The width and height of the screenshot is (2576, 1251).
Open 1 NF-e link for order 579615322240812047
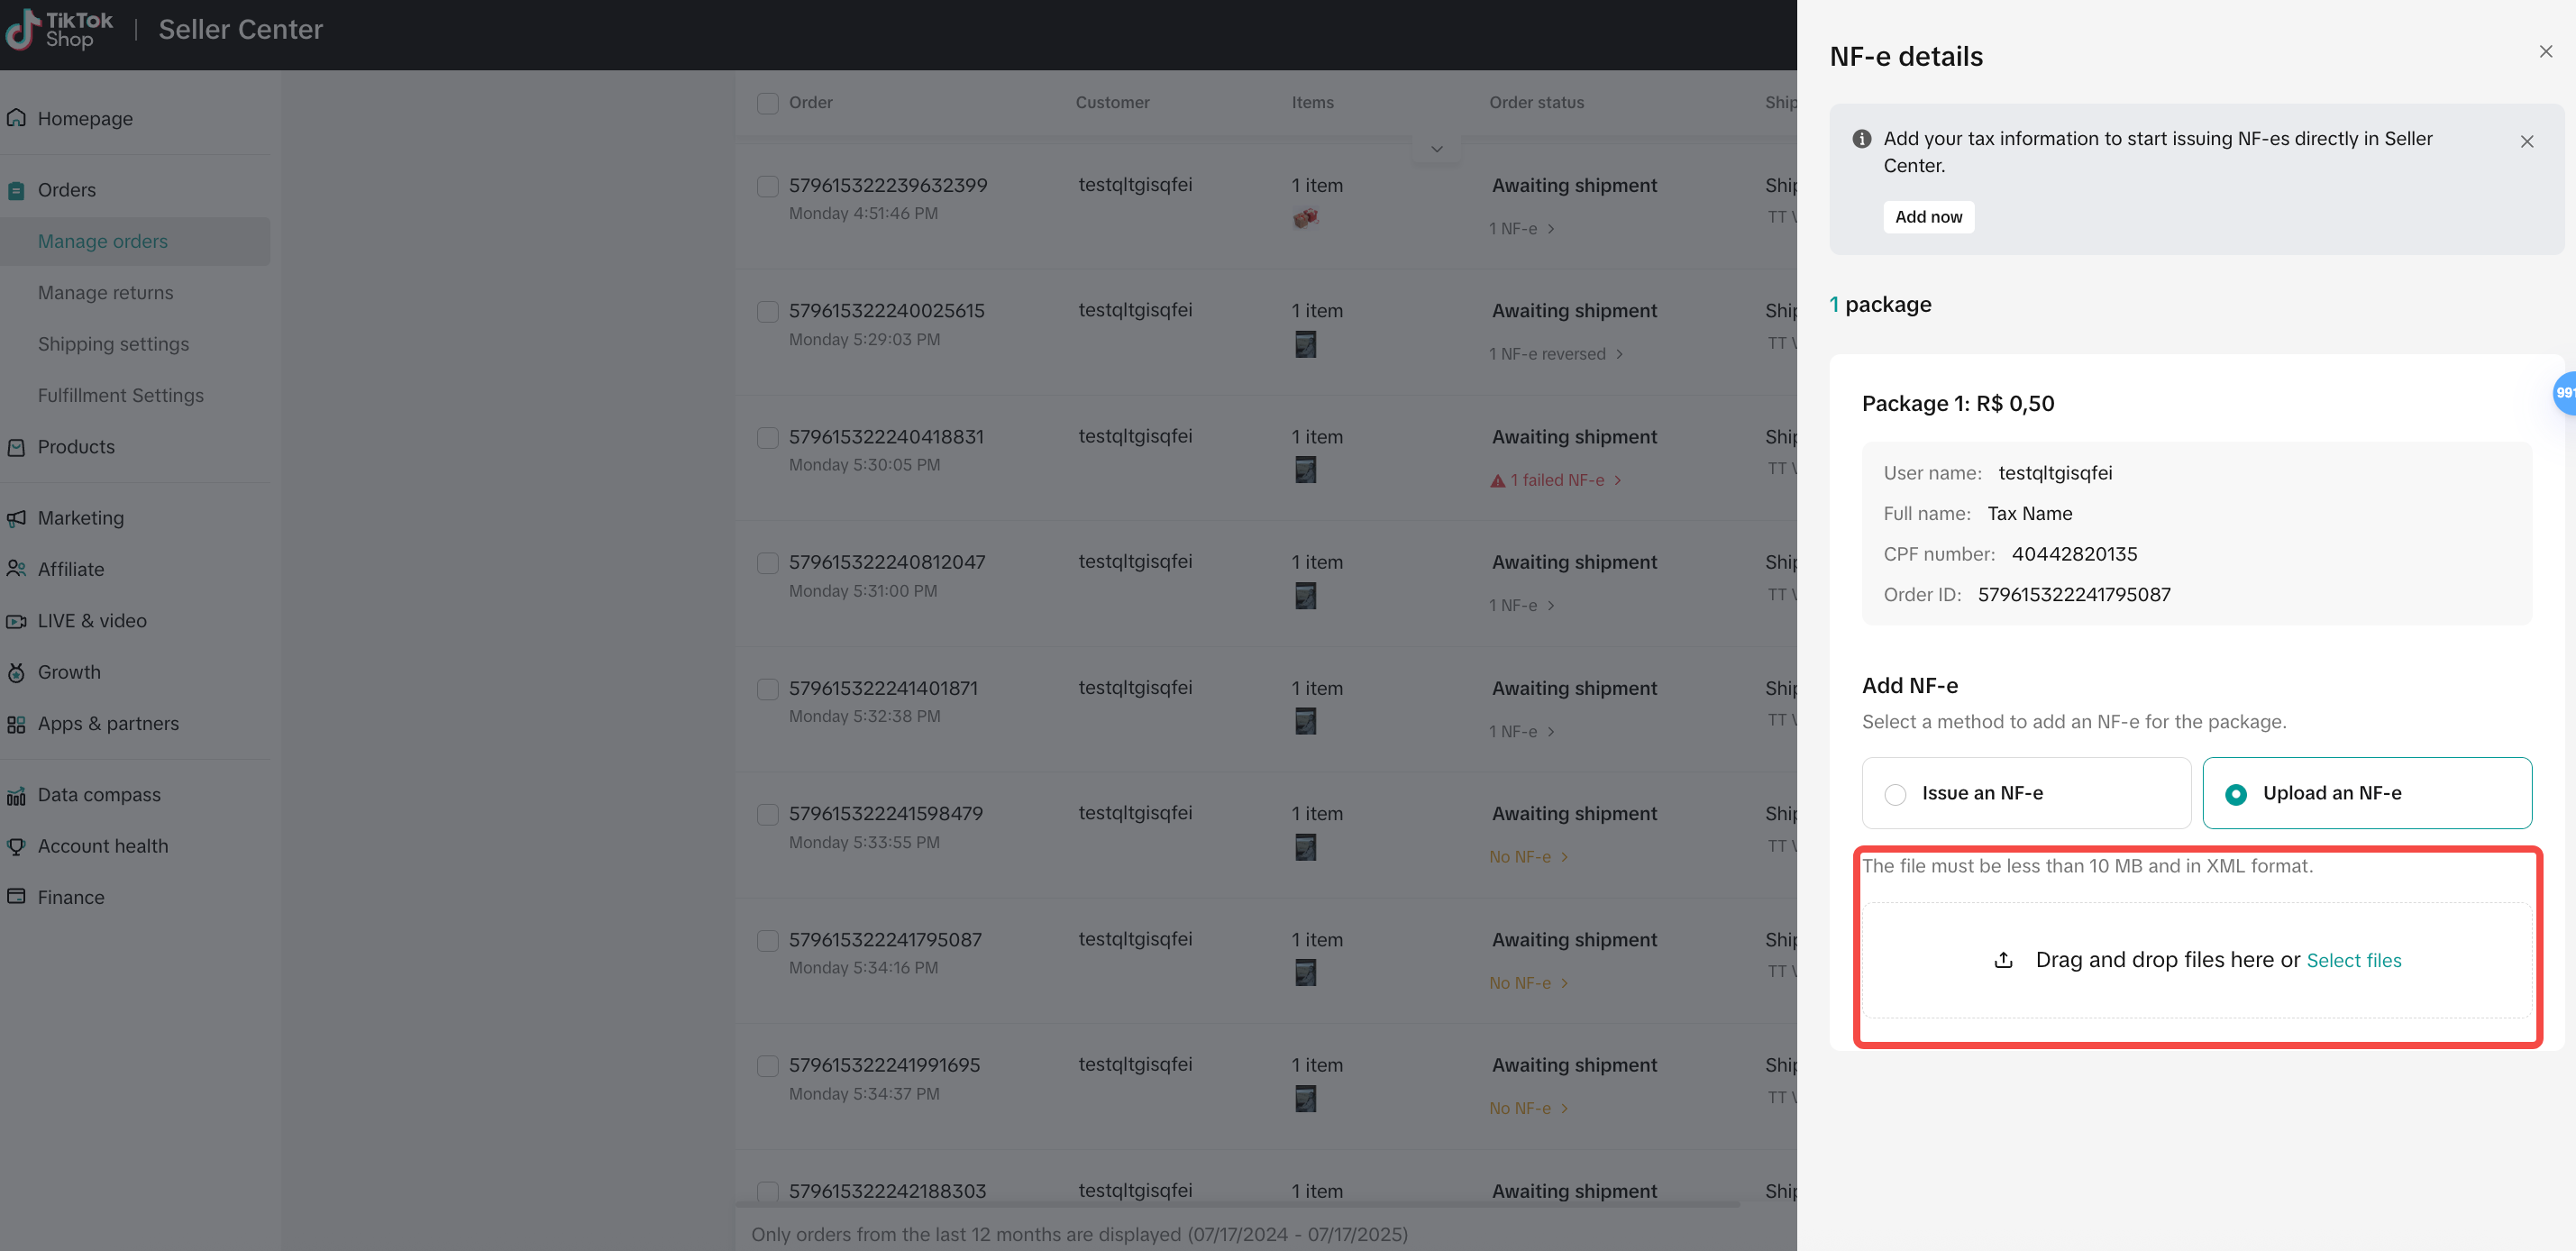coord(1521,606)
